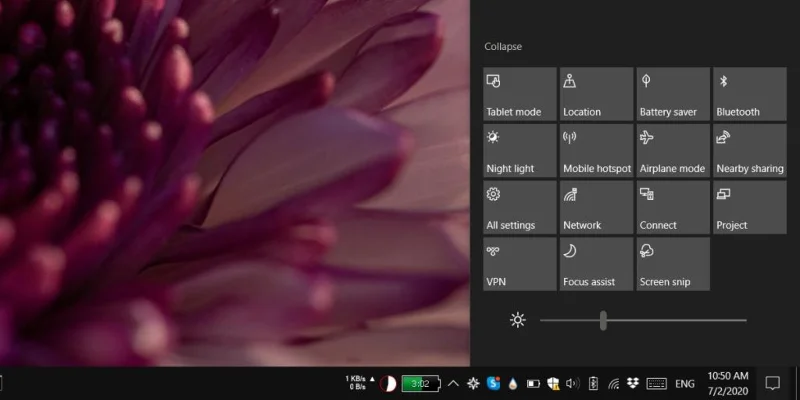
Task: Open the touch keyboard tray icon
Action: (x=656, y=384)
